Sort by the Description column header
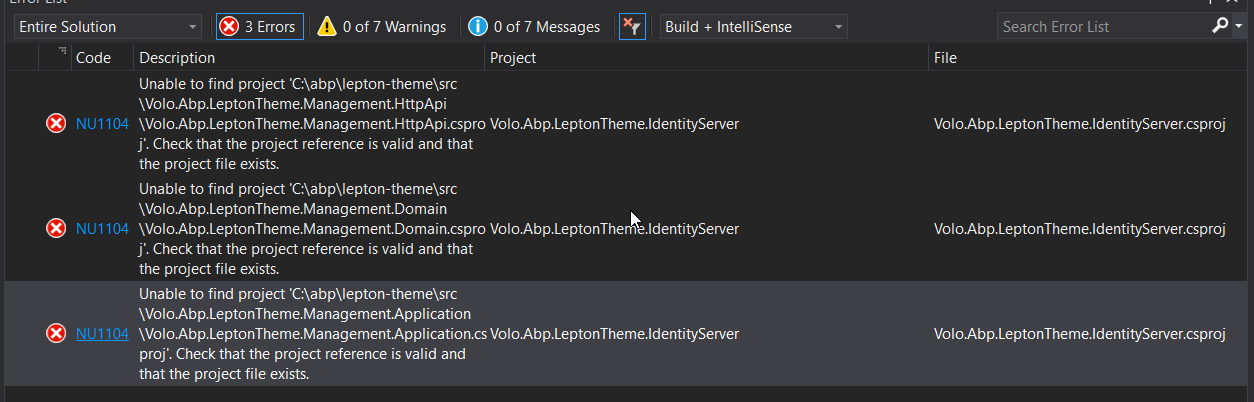 (x=177, y=58)
